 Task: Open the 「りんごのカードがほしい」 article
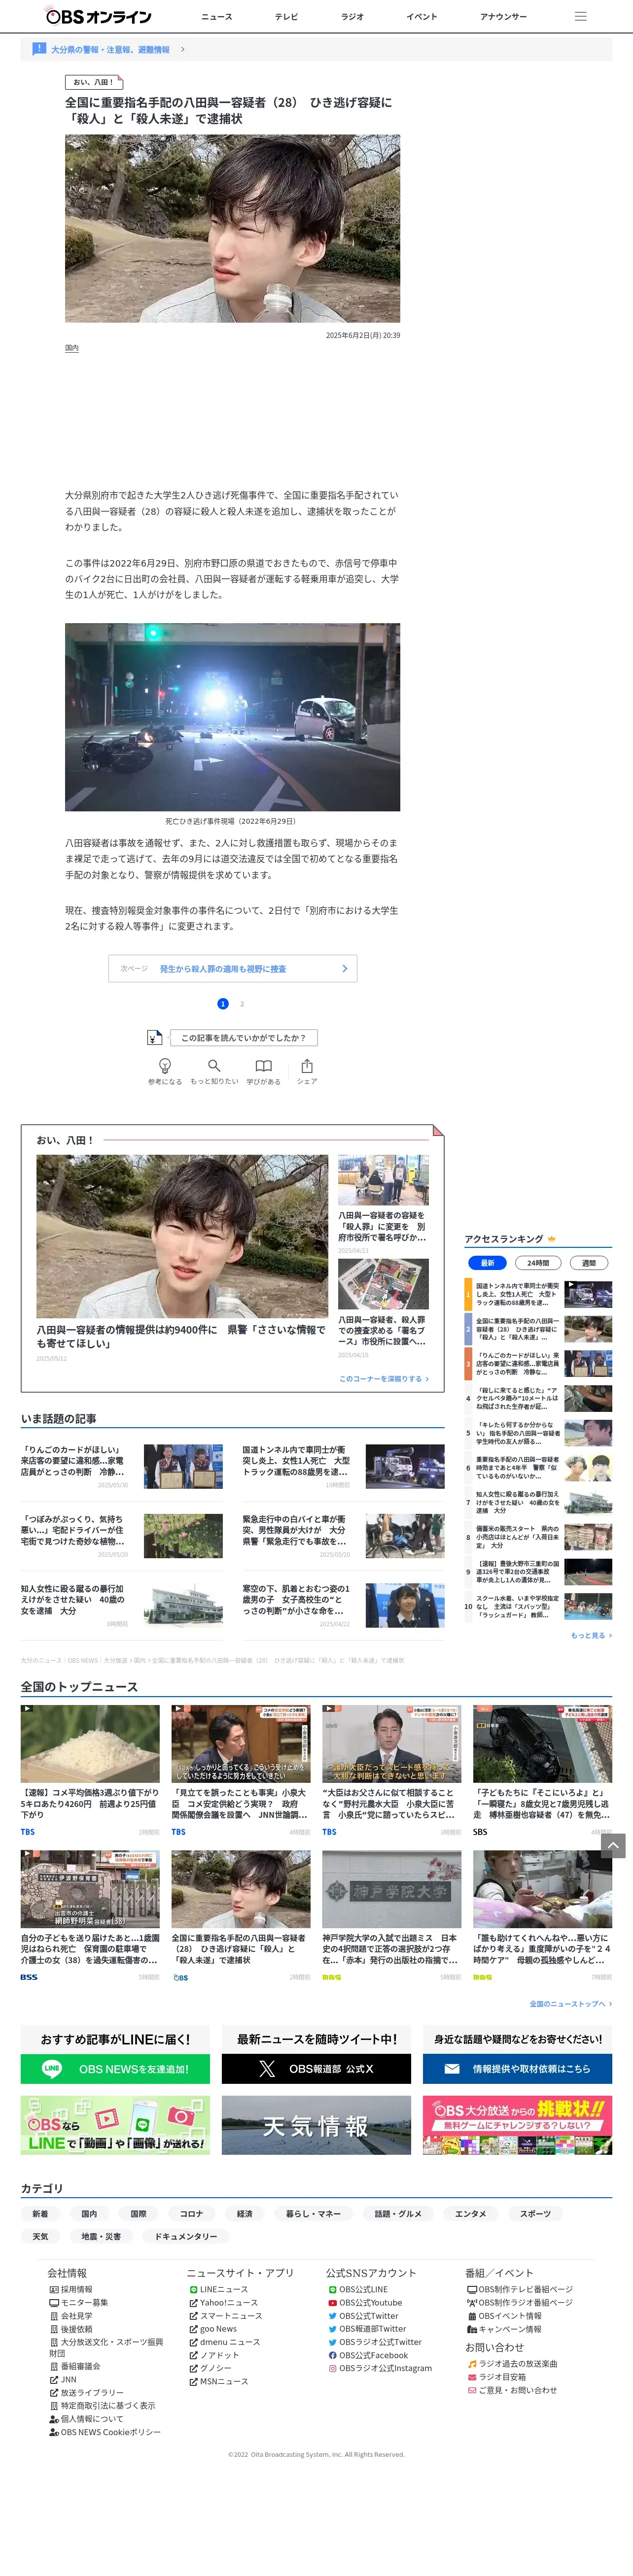(122, 1466)
